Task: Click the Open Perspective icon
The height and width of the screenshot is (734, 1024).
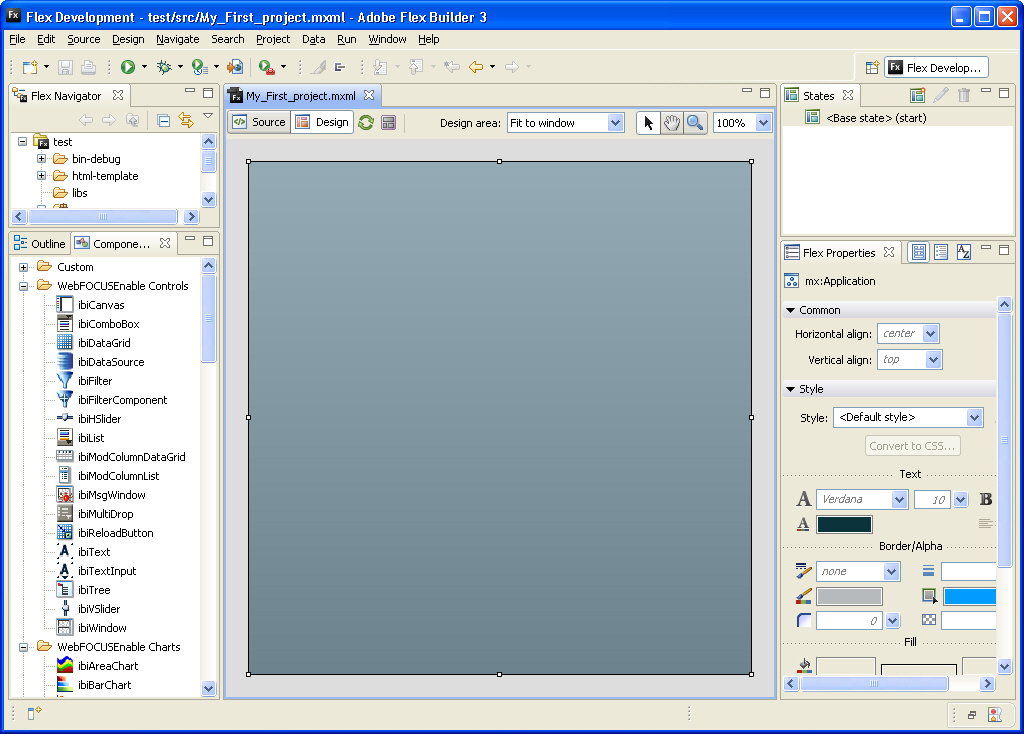Action: [x=872, y=67]
